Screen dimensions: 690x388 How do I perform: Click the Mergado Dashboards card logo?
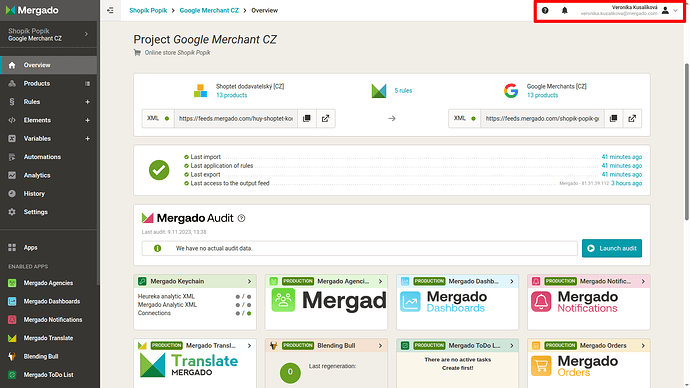coord(444,302)
